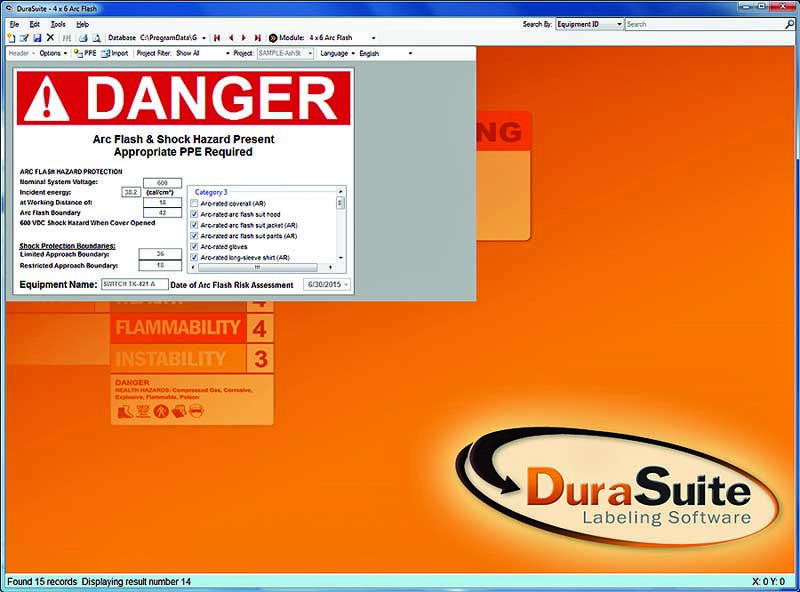Click the Header toolbar dropdown

click(21, 53)
